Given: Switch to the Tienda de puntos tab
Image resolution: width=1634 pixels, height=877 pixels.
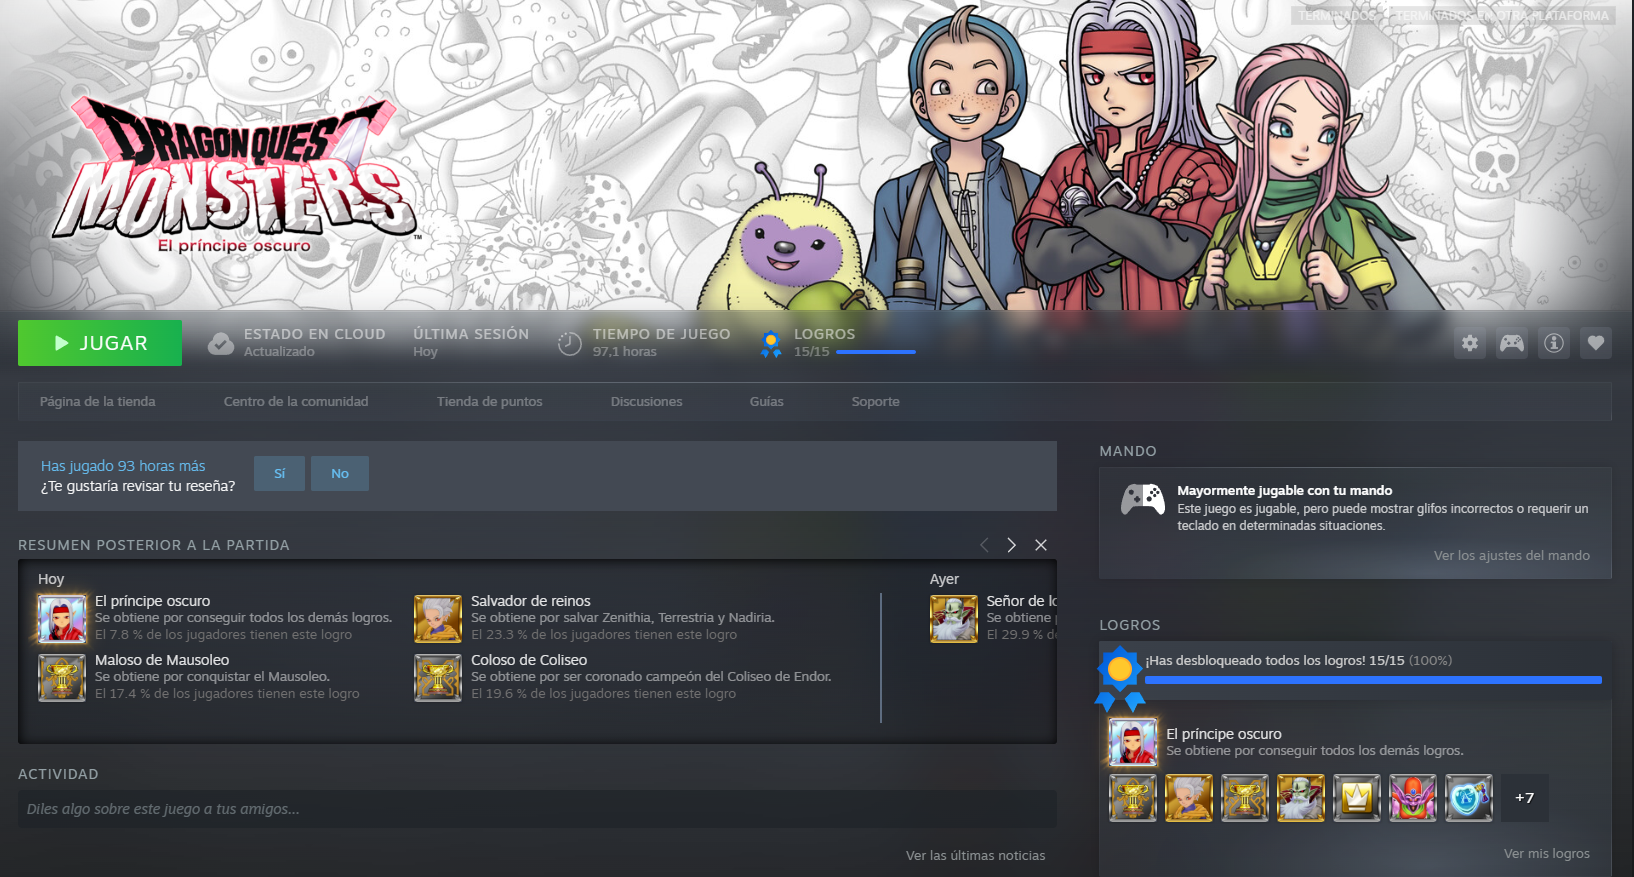Looking at the screenshot, I should [490, 402].
